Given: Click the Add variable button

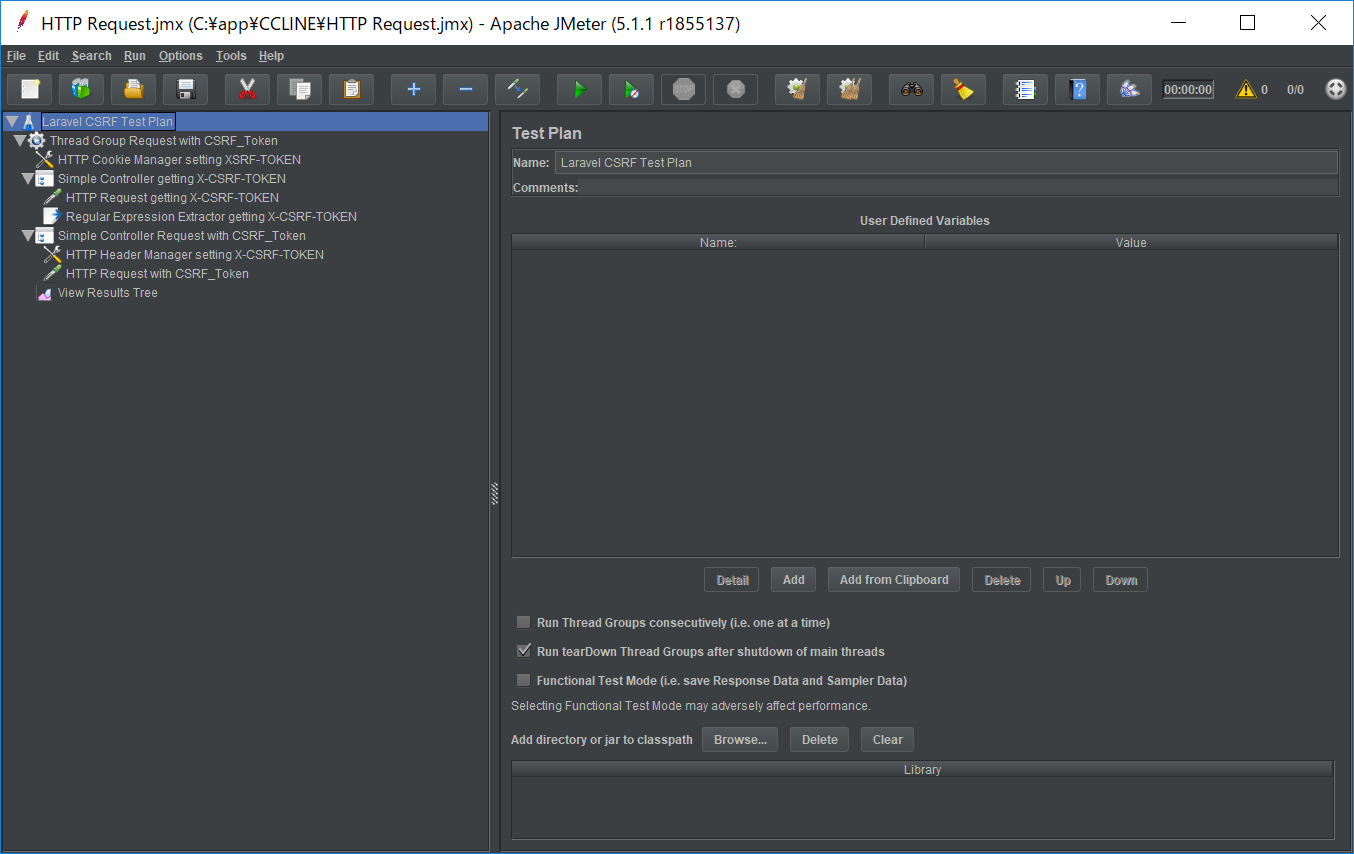Looking at the screenshot, I should [x=793, y=580].
